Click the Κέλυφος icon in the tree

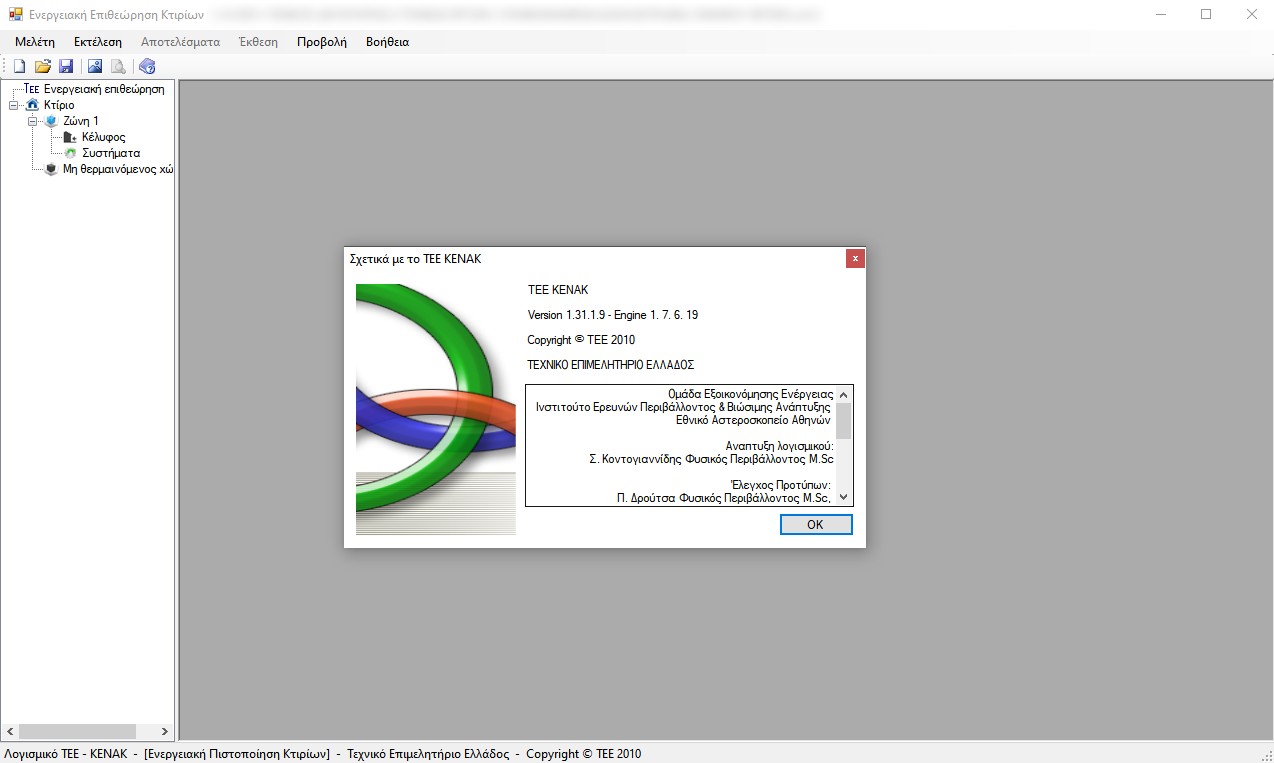click(69, 137)
